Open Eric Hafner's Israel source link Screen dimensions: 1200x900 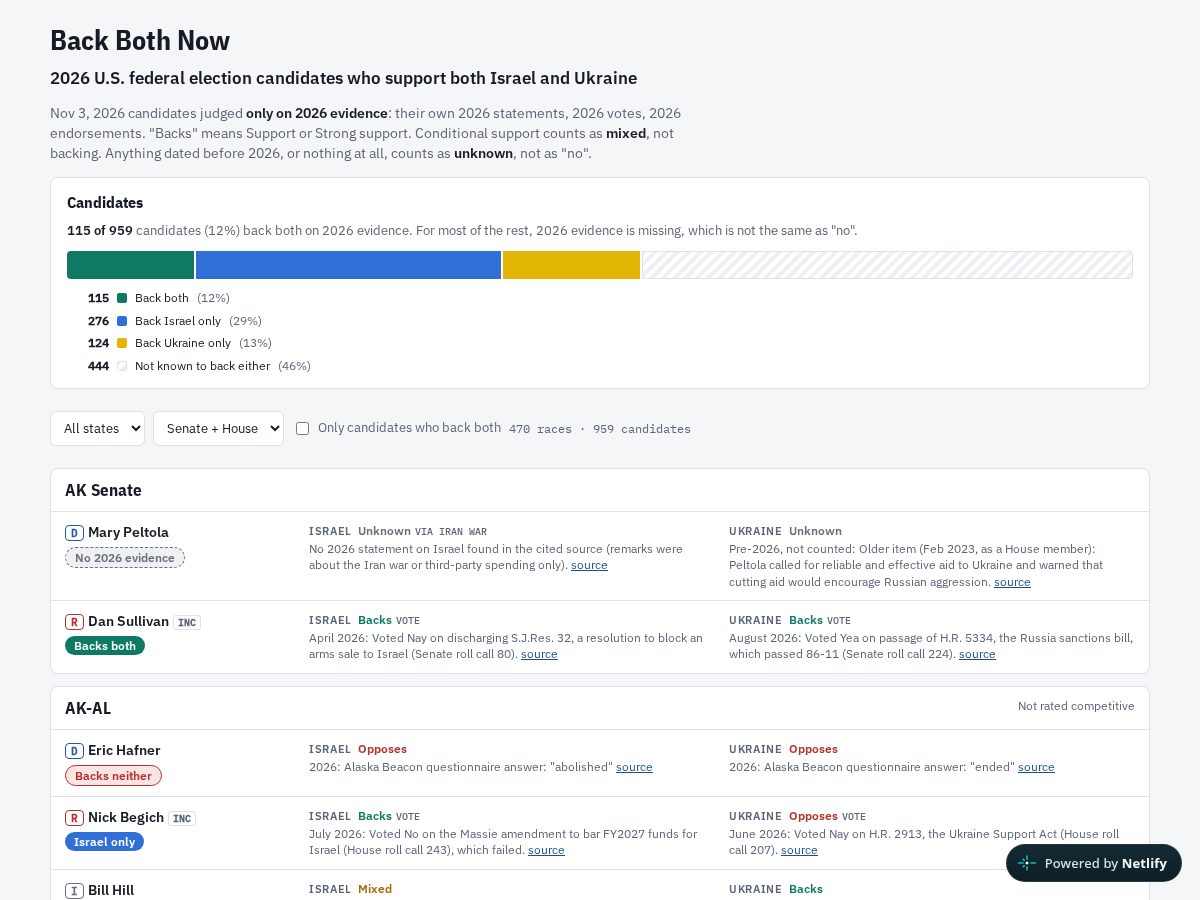click(634, 767)
